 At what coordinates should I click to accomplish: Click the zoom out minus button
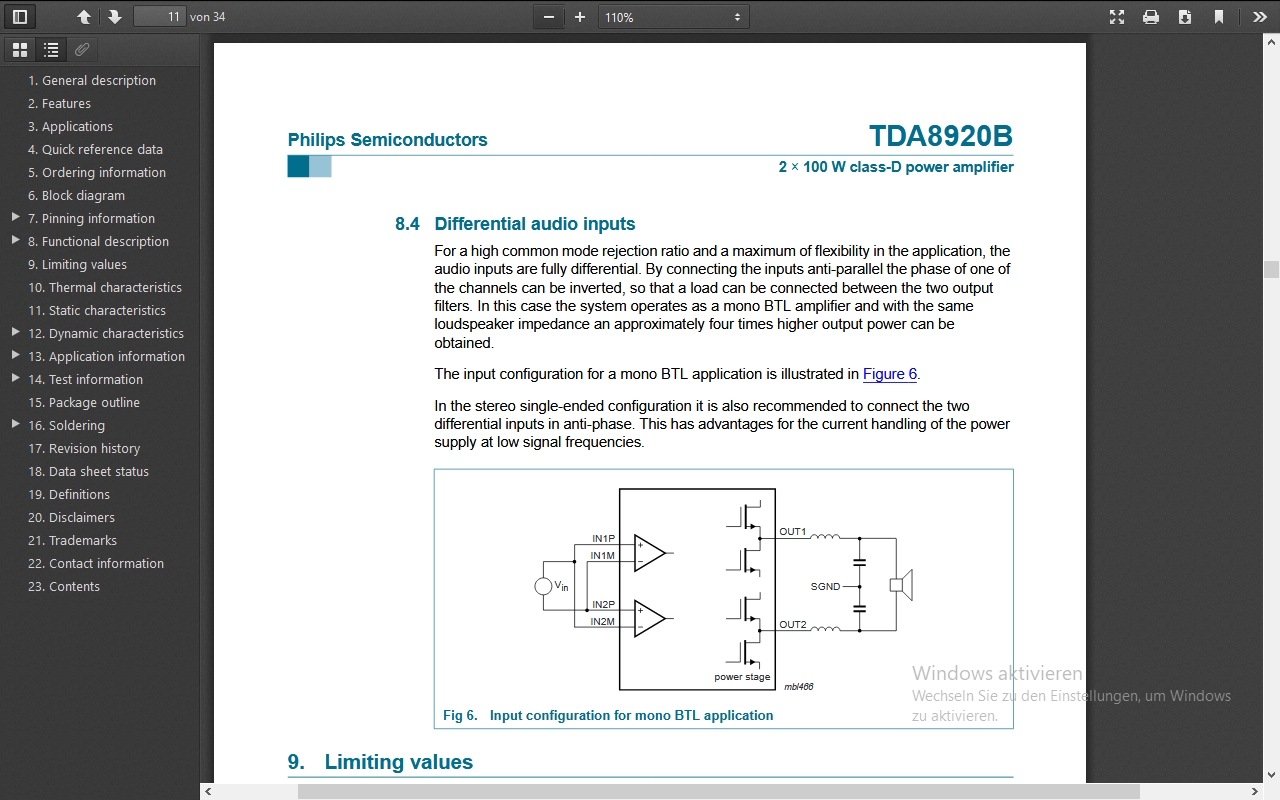coord(548,17)
